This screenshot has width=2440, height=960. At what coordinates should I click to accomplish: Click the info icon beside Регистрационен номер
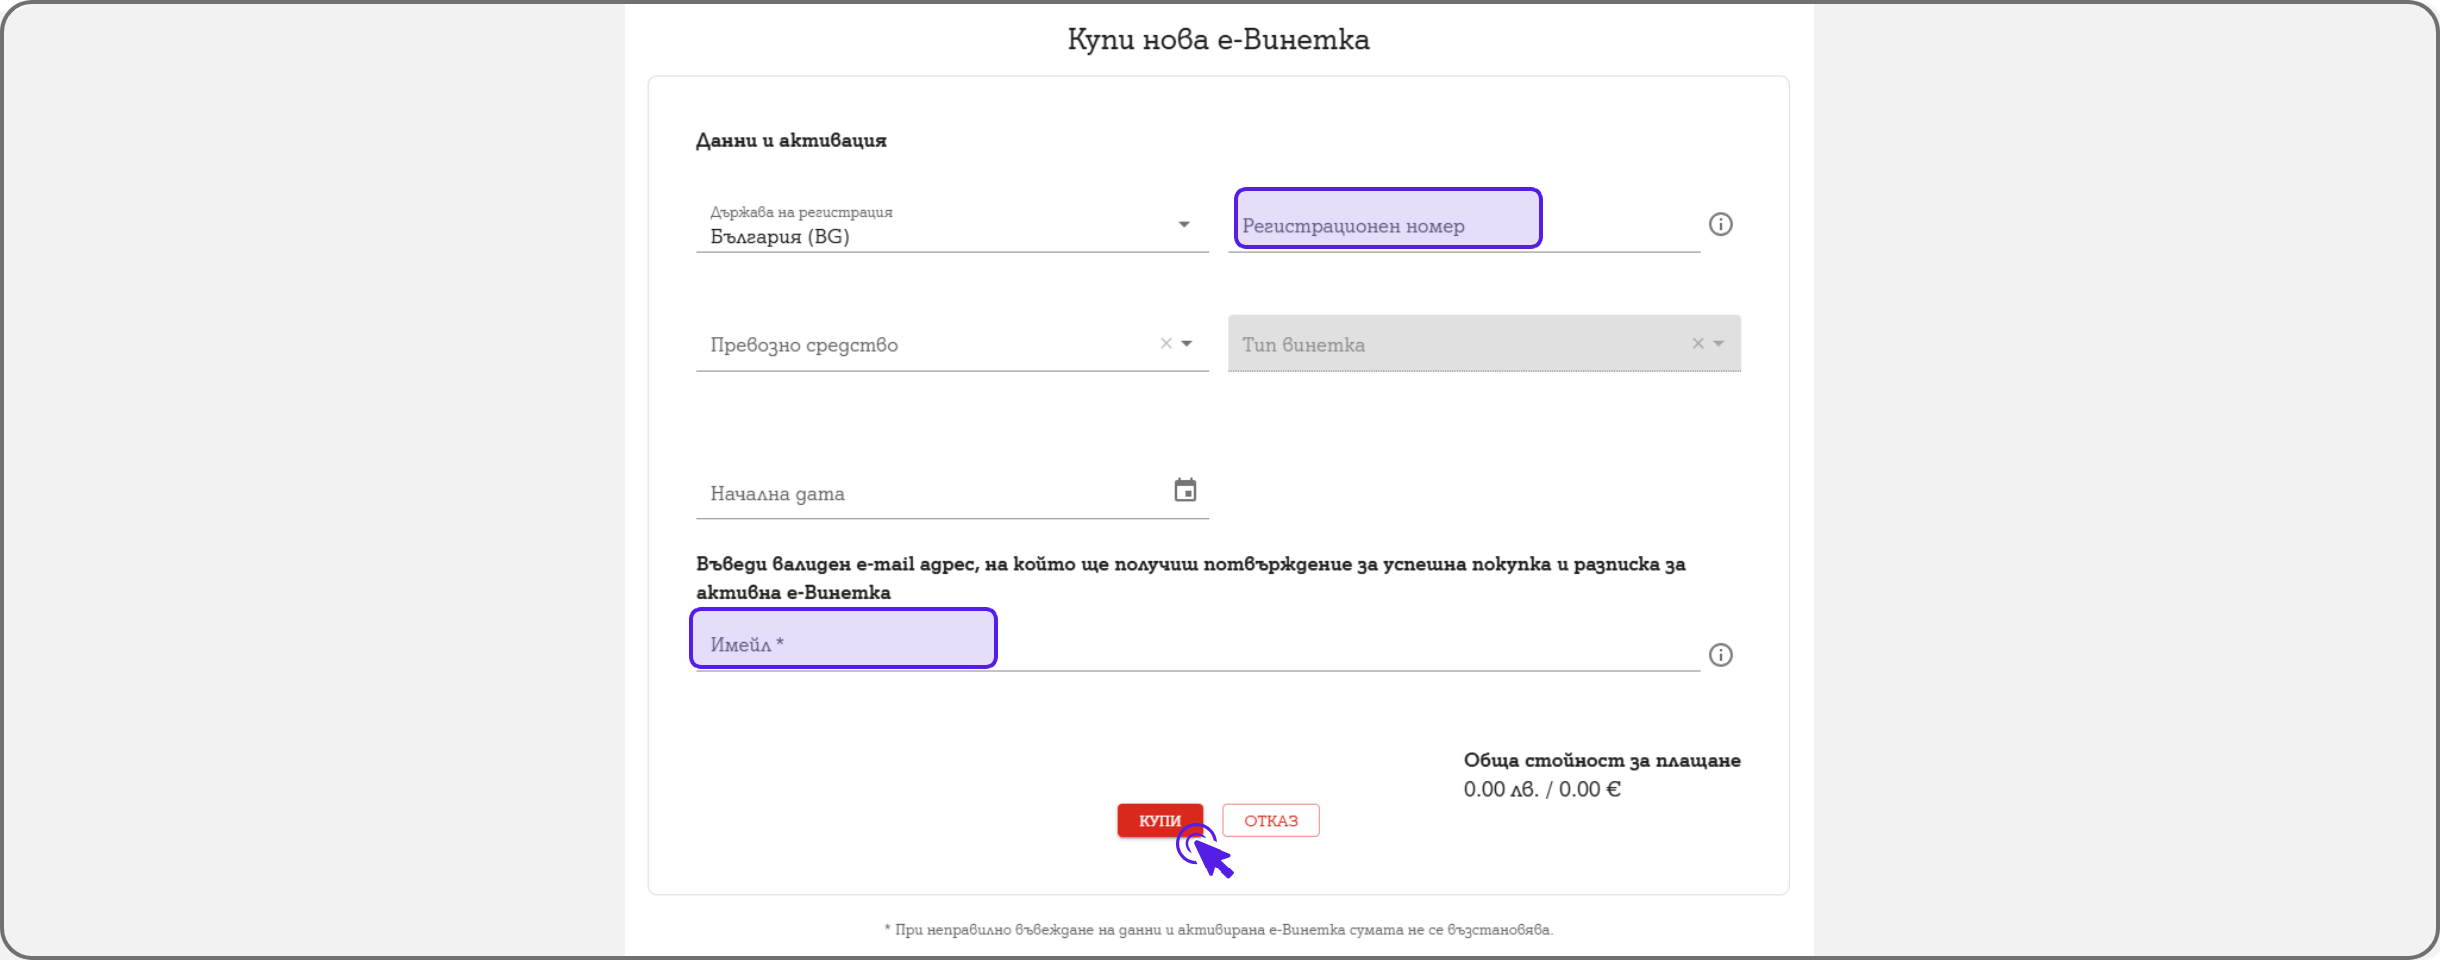coord(1720,225)
